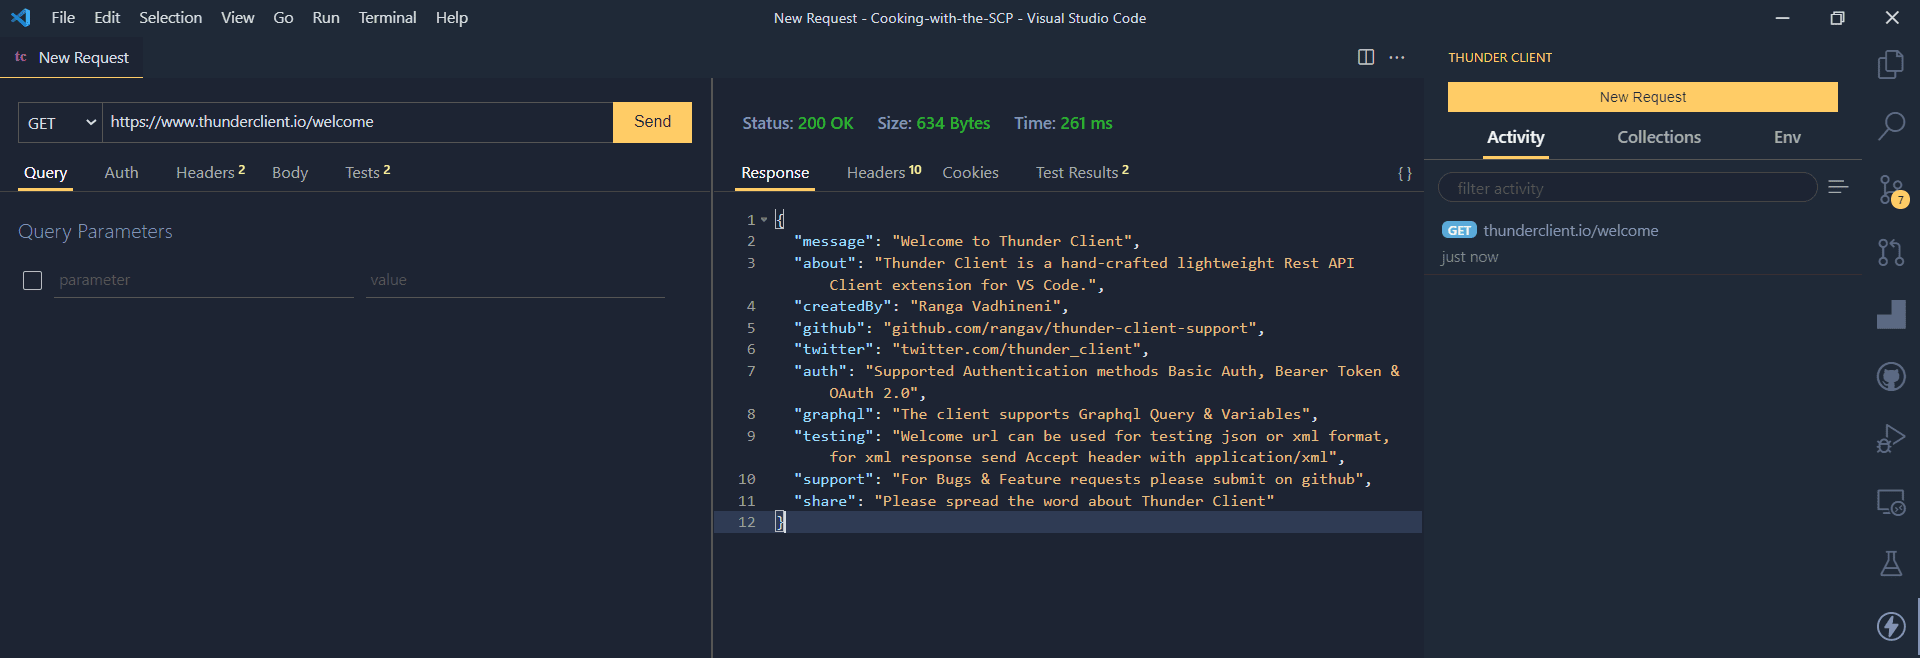This screenshot has width=1920, height=658.
Task: Open the Search view icon
Action: click(x=1890, y=127)
